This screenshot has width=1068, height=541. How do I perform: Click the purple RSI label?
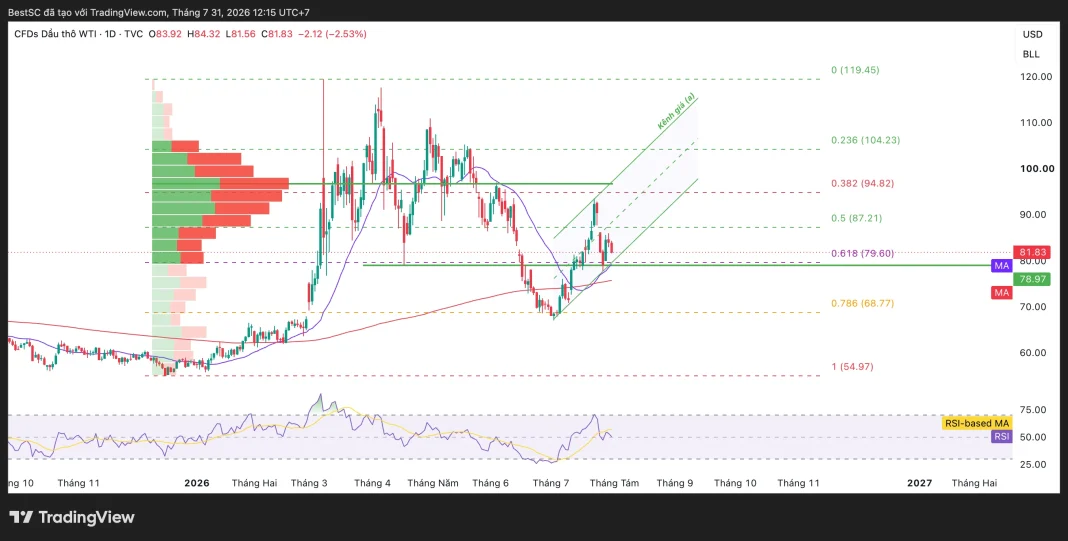1001,437
